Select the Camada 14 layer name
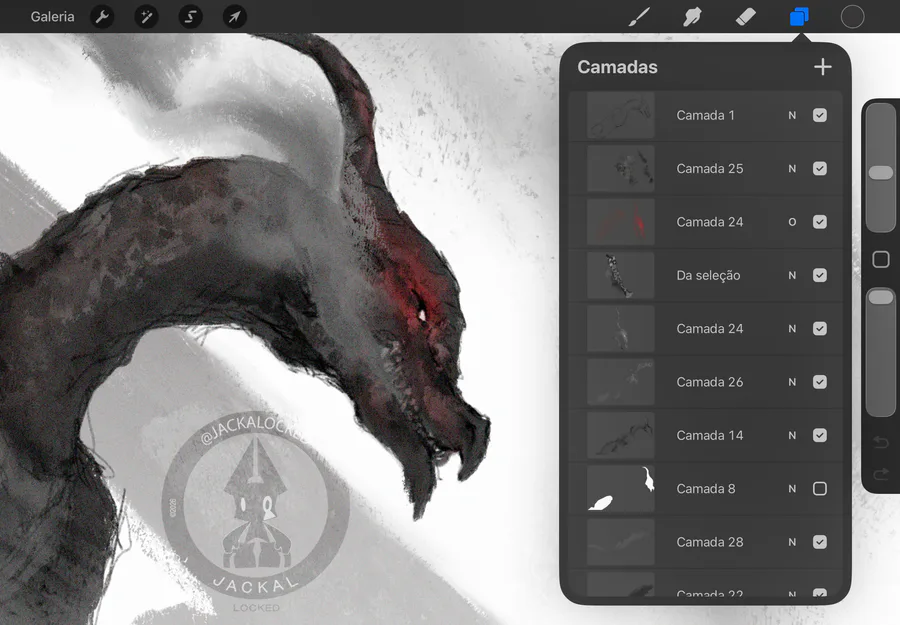This screenshot has height=625, width=900. (709, 436)
